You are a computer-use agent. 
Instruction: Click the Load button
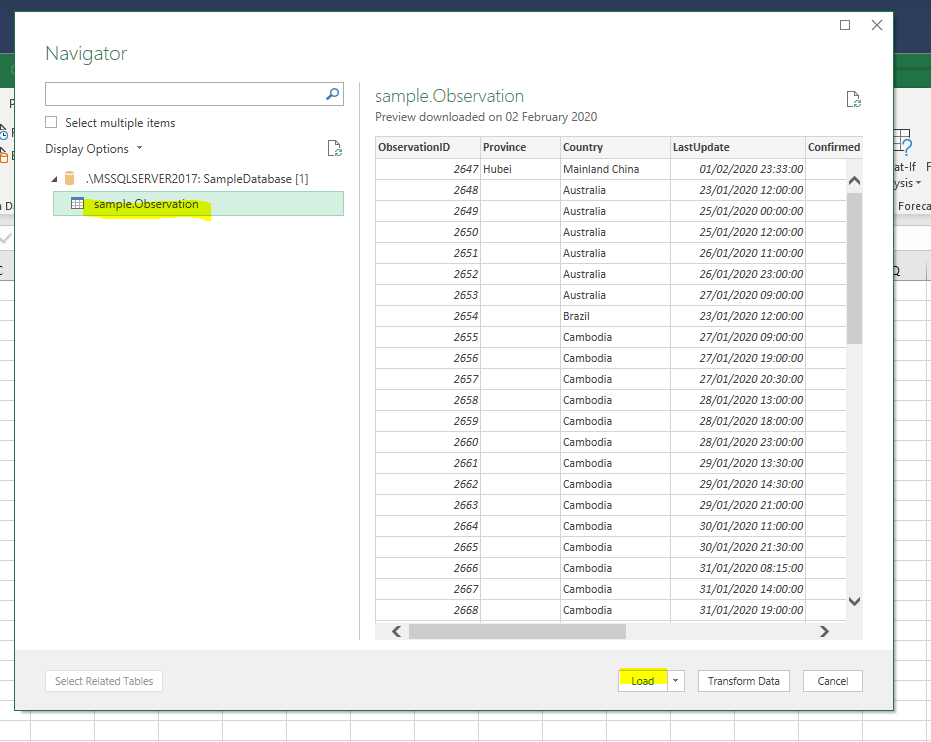(642, 681)
